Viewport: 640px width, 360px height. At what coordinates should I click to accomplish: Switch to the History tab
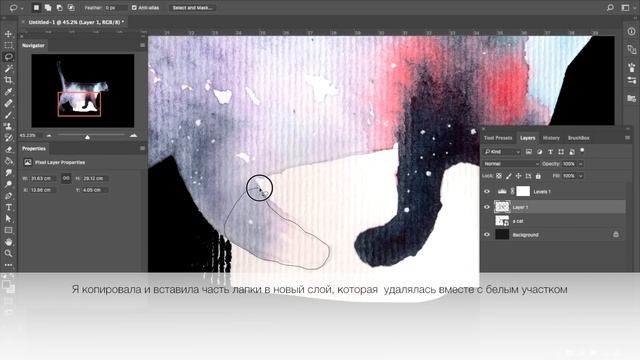[551, 138]
